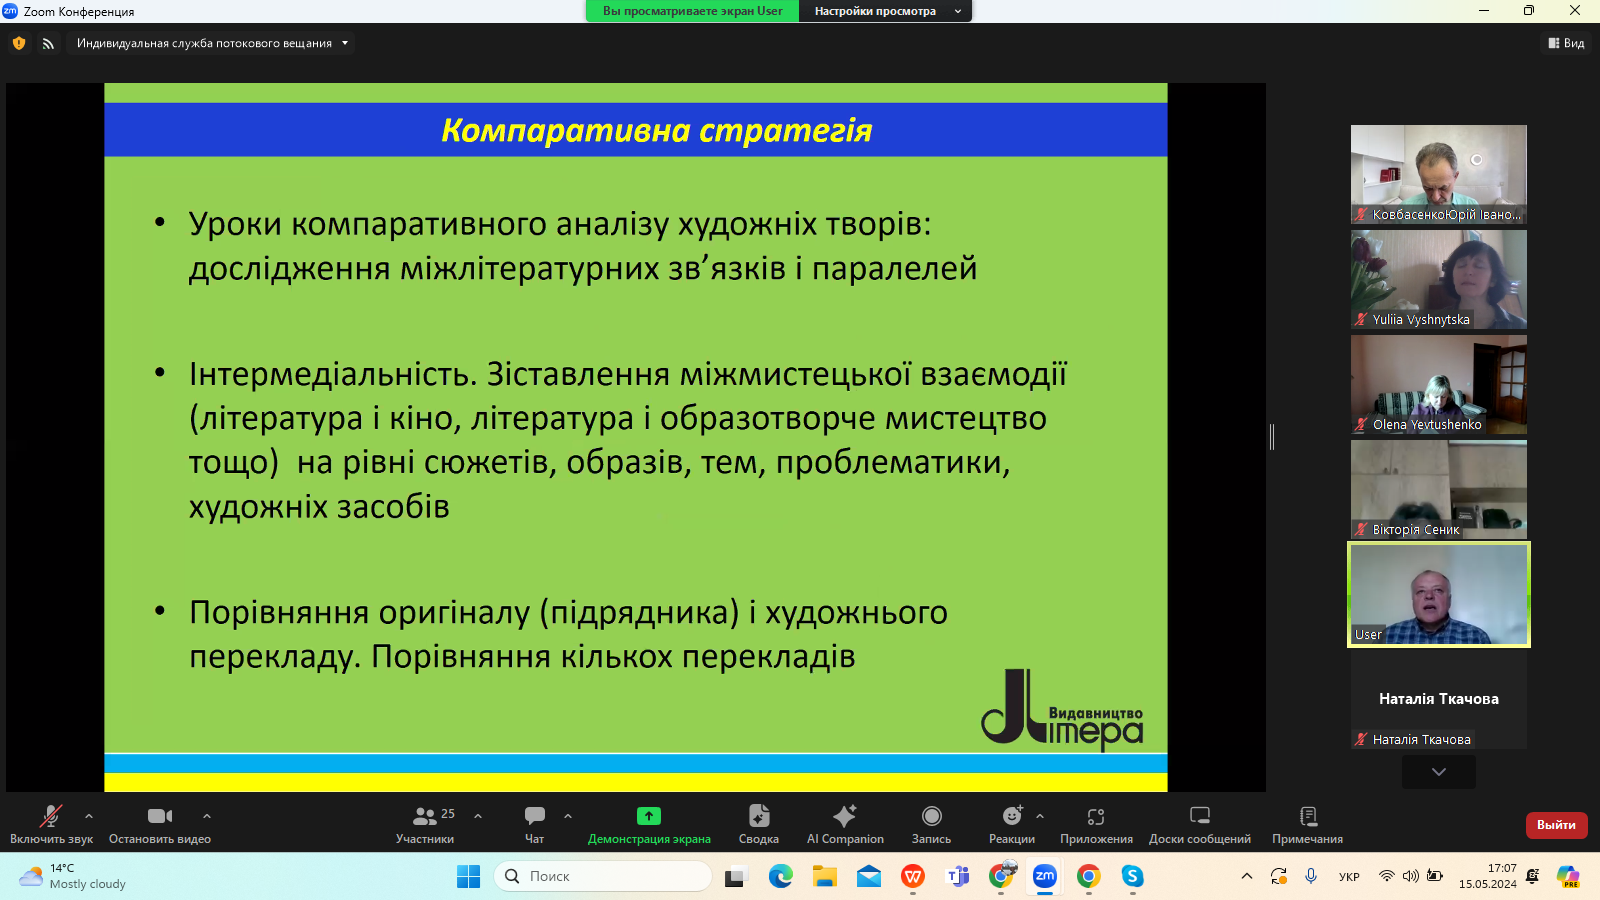Open the Сводка summary tool
The width and height of the screenshot is (1600, 900).
click(x=758, y=824)
